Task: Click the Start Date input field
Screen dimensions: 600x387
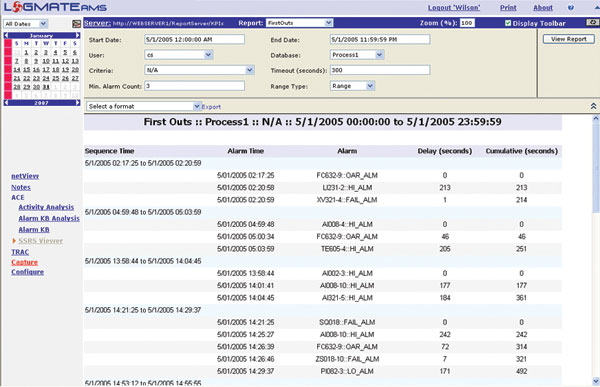Action: click(x=194, y=39)
